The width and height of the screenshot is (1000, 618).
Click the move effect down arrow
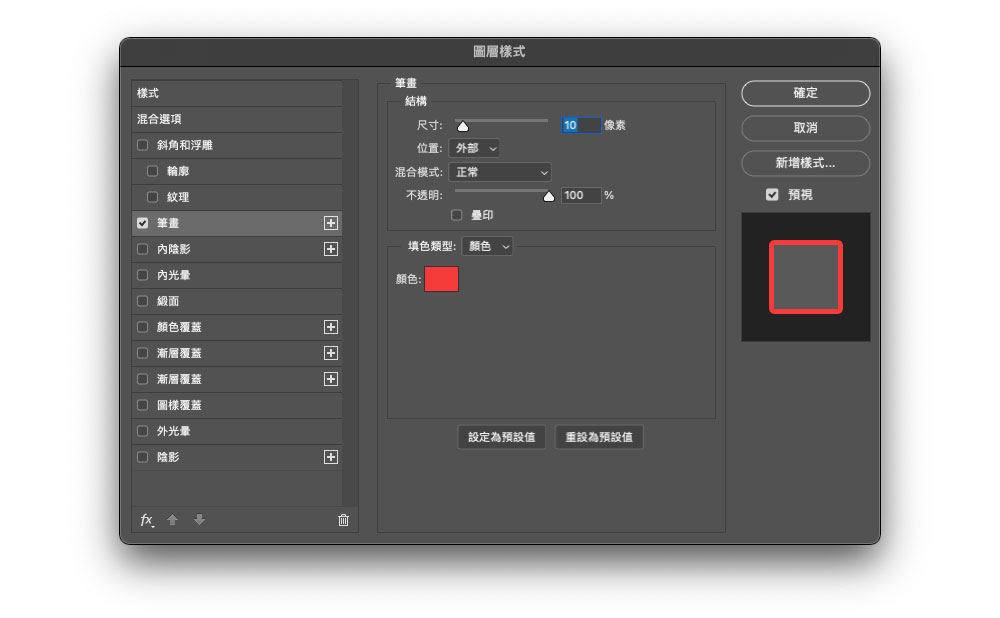click(199, 520)
